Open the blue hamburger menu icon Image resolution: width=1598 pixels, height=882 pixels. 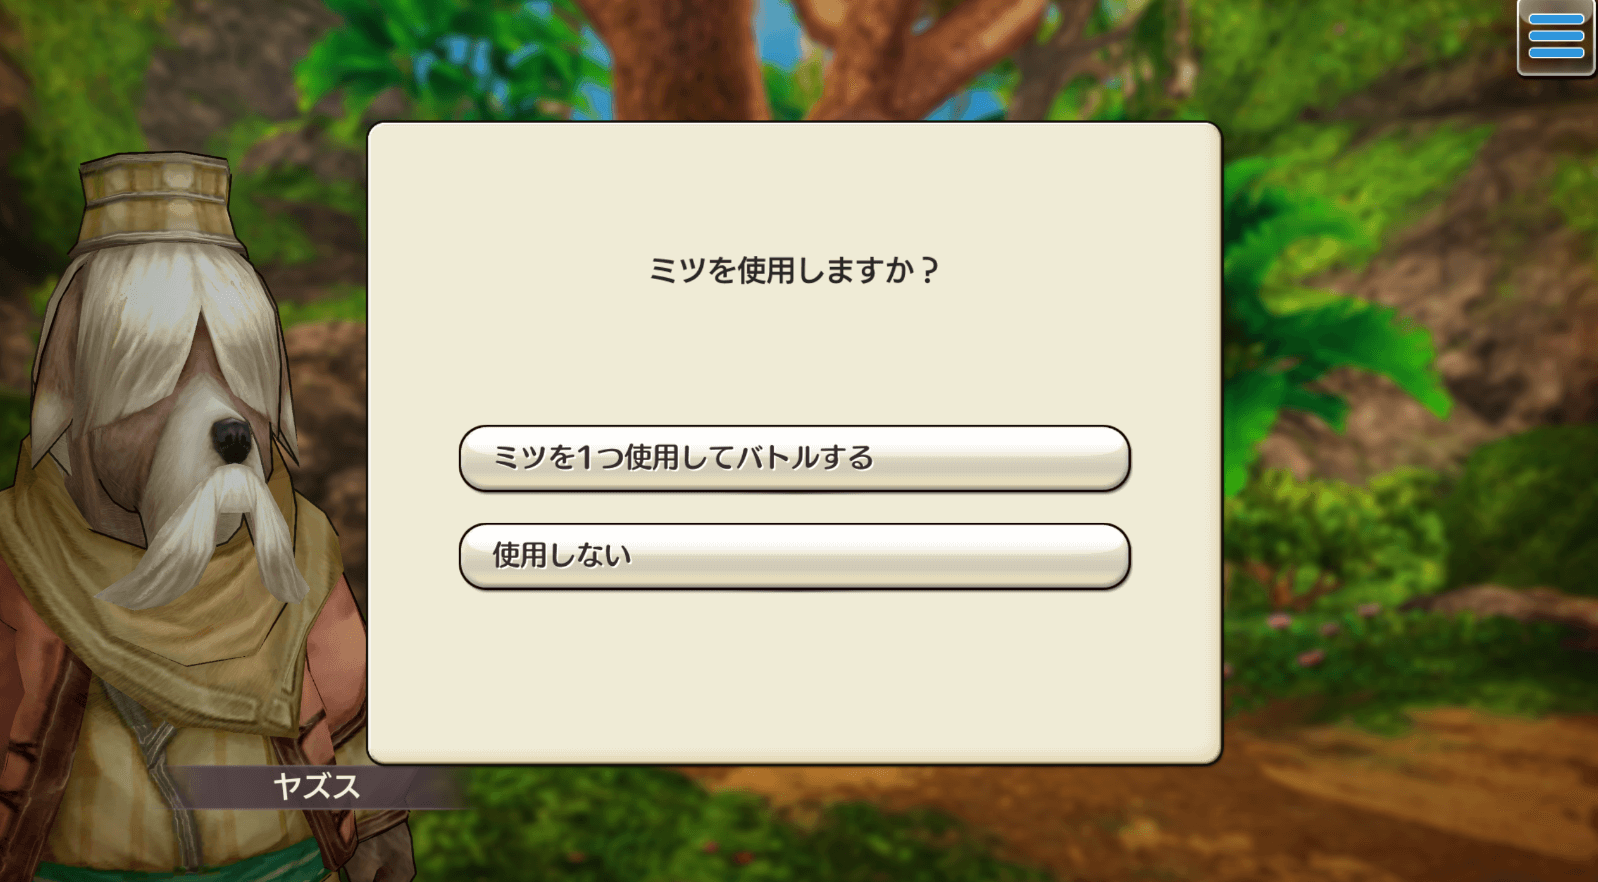tap(1556, 37)
